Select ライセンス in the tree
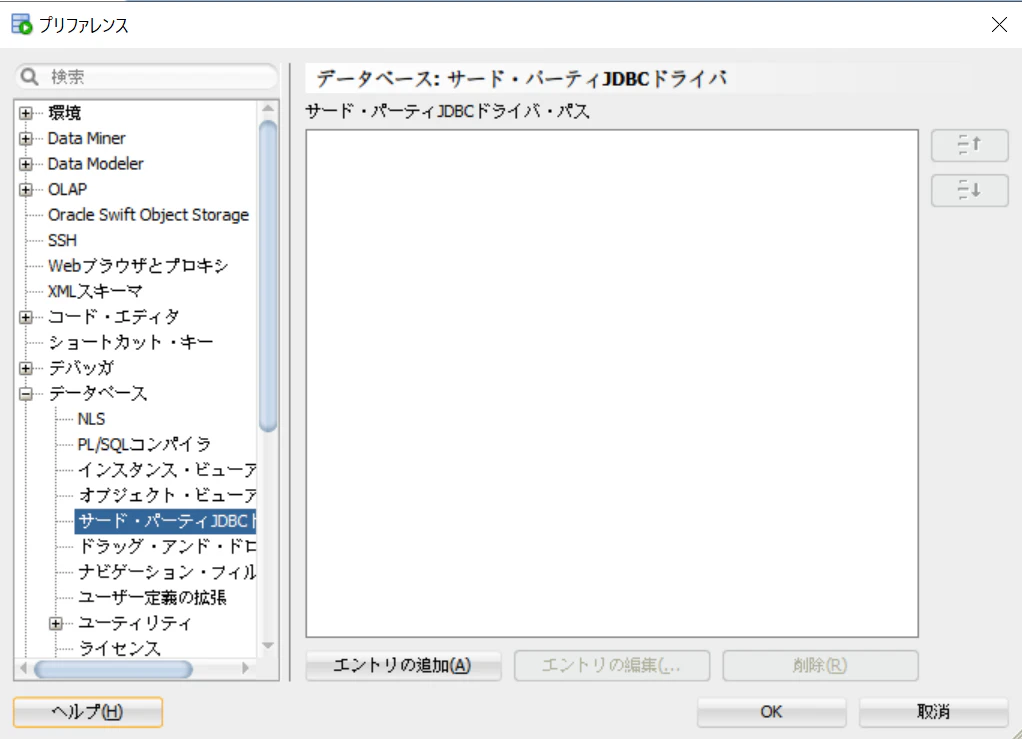This screenshot has width=1022, height=739. point(119,648)
